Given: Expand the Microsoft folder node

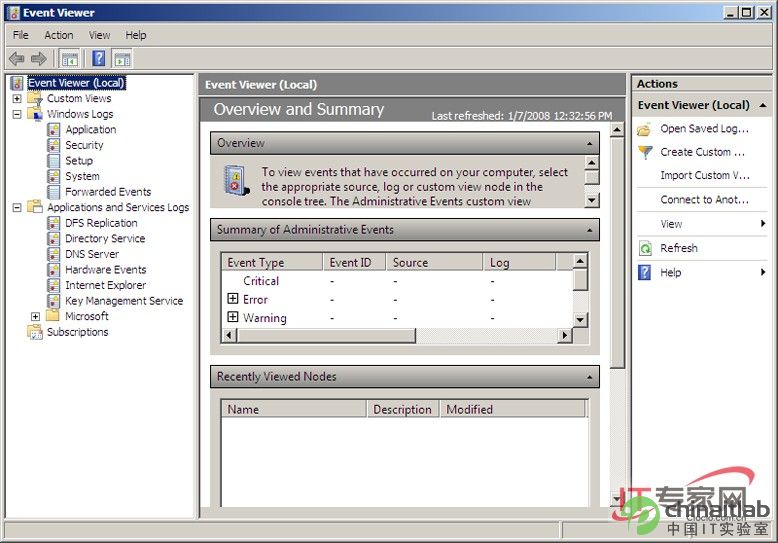Looking at the screenshot, I should 35,316.
